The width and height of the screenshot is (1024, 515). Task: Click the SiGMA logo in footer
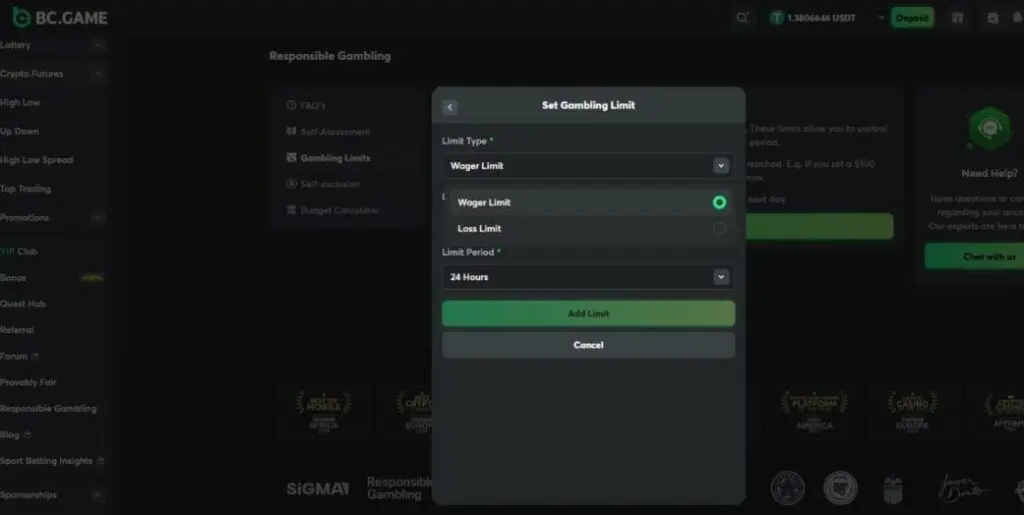[x=317, y=488]
